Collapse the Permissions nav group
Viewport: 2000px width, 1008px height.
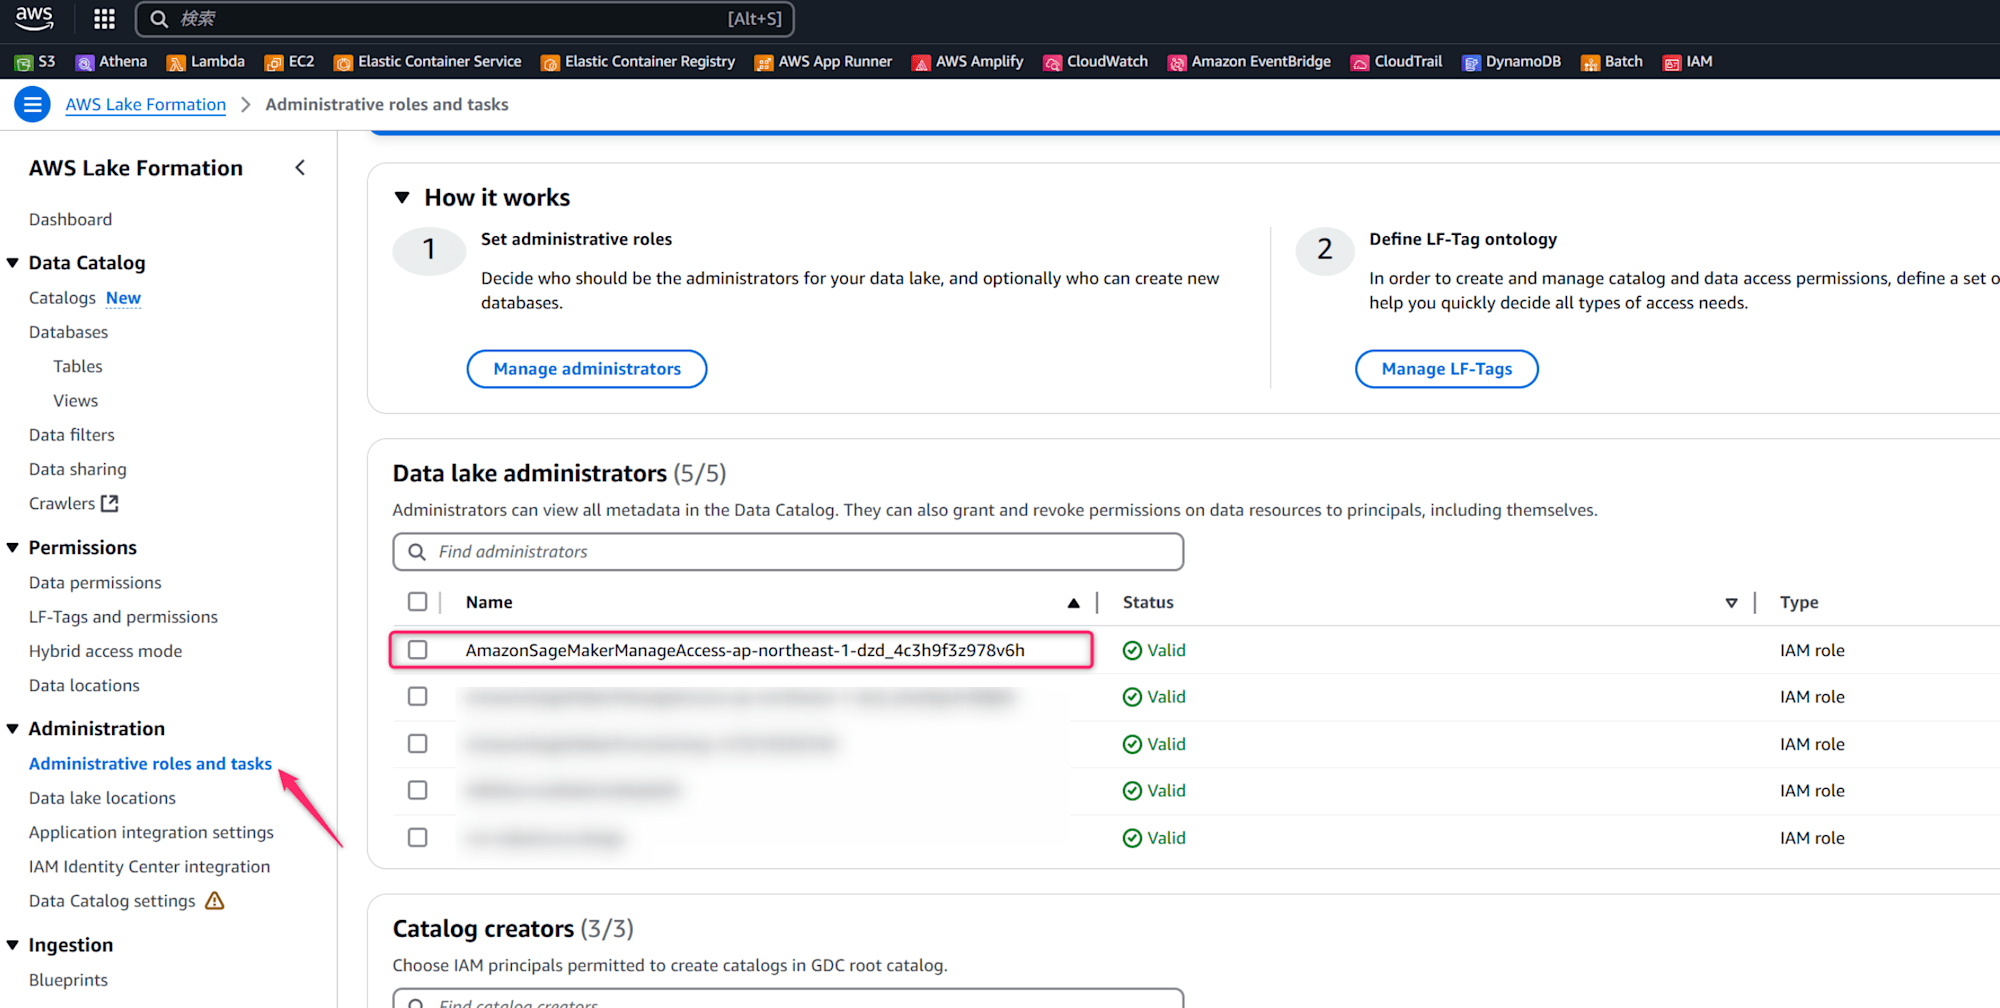pos(13,548)
